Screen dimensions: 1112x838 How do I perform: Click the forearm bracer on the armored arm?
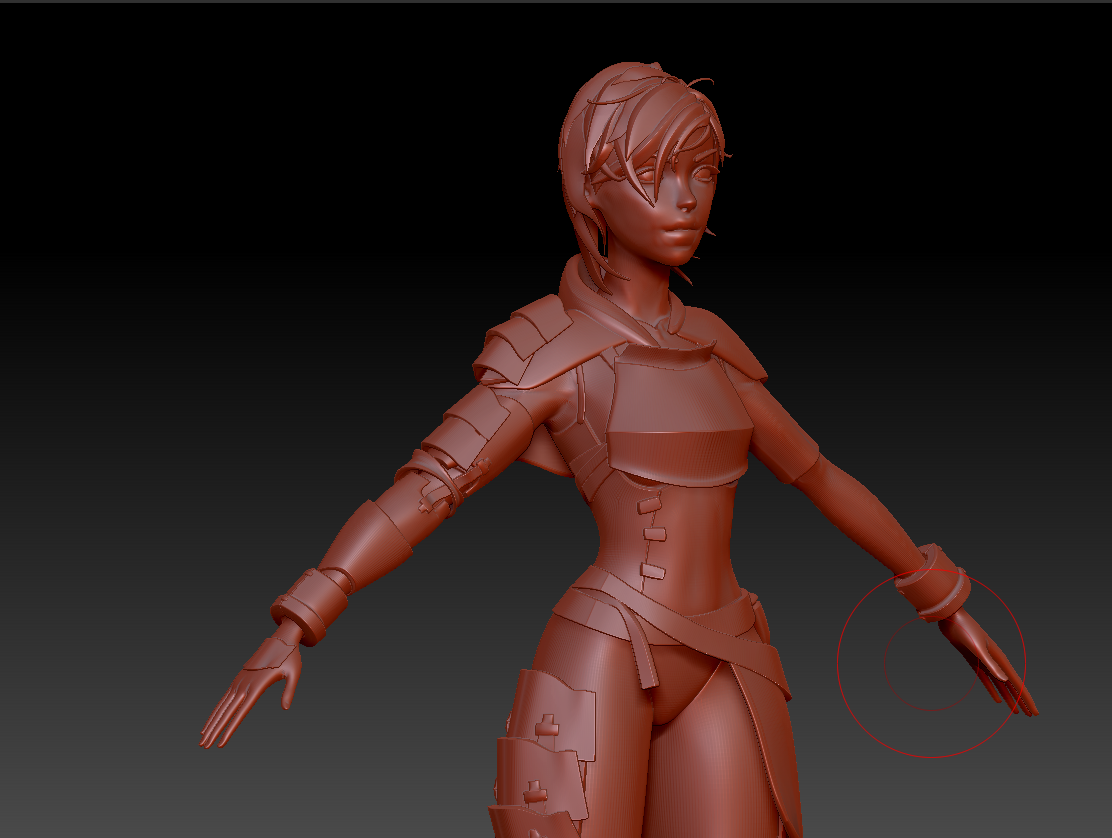[x=368, y=542]
